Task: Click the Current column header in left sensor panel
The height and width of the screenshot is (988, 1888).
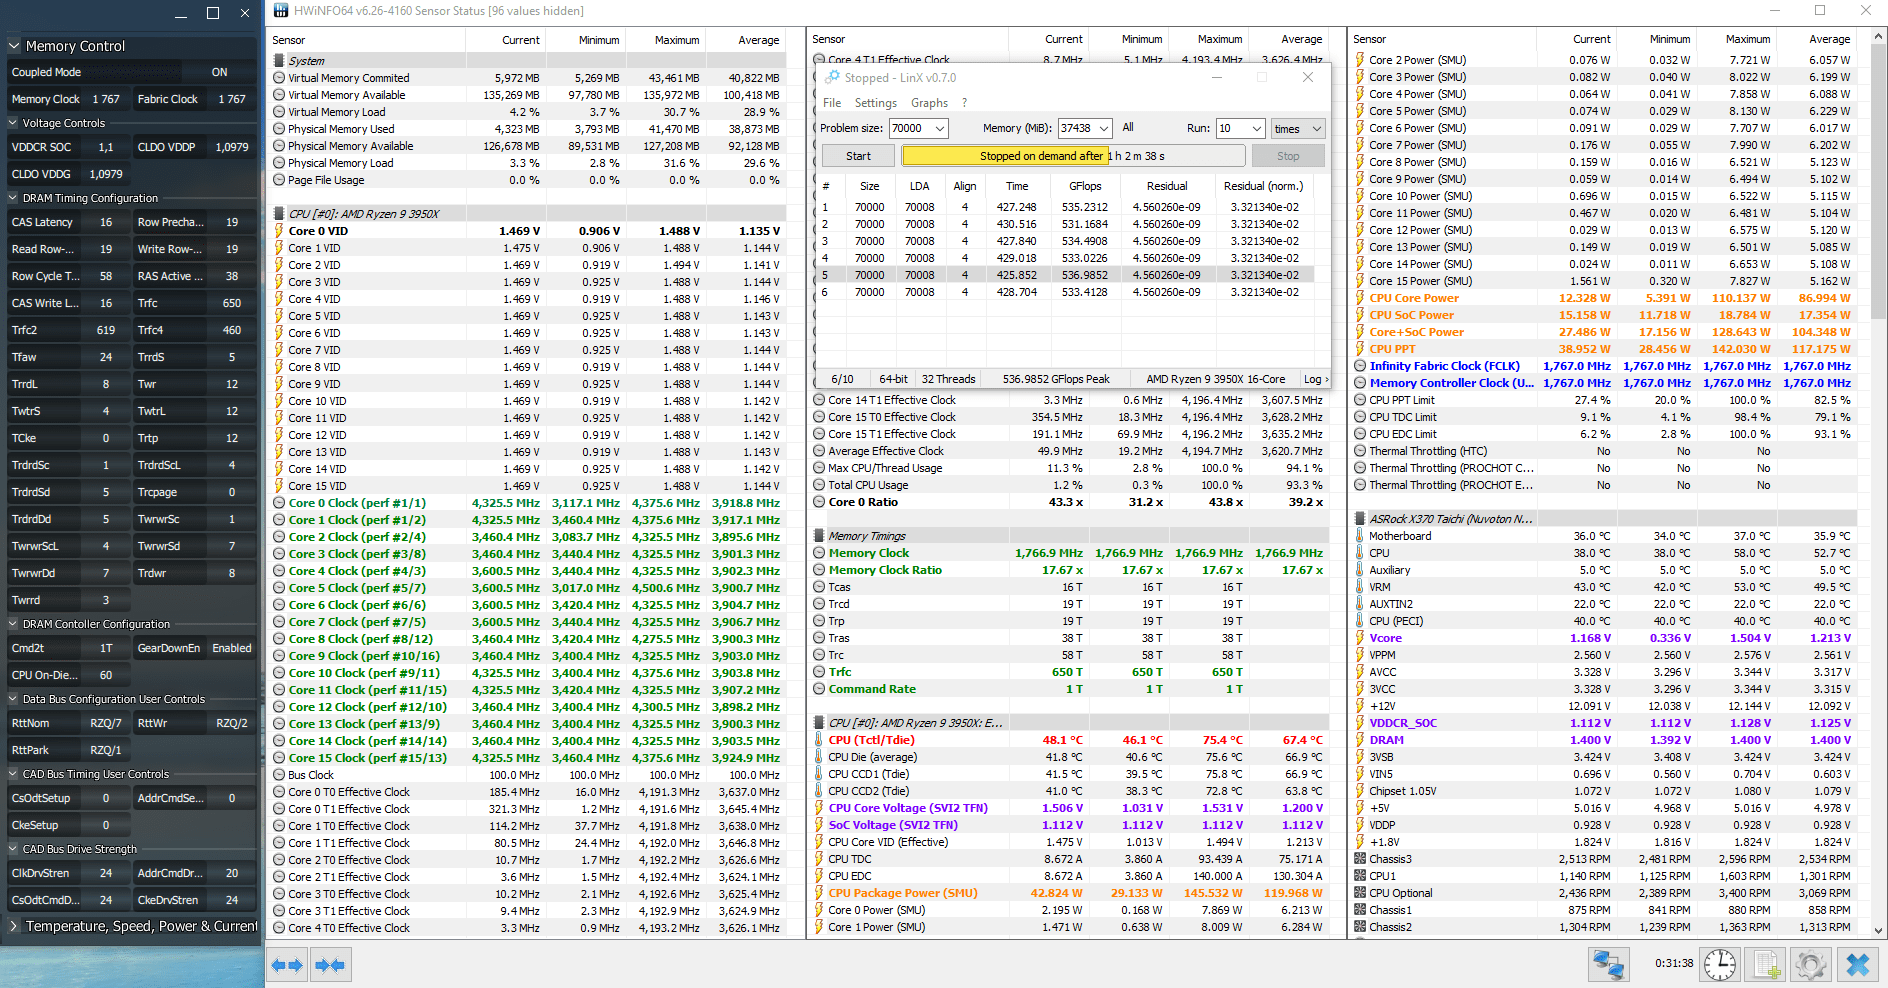Action: [x=521, y=40]
